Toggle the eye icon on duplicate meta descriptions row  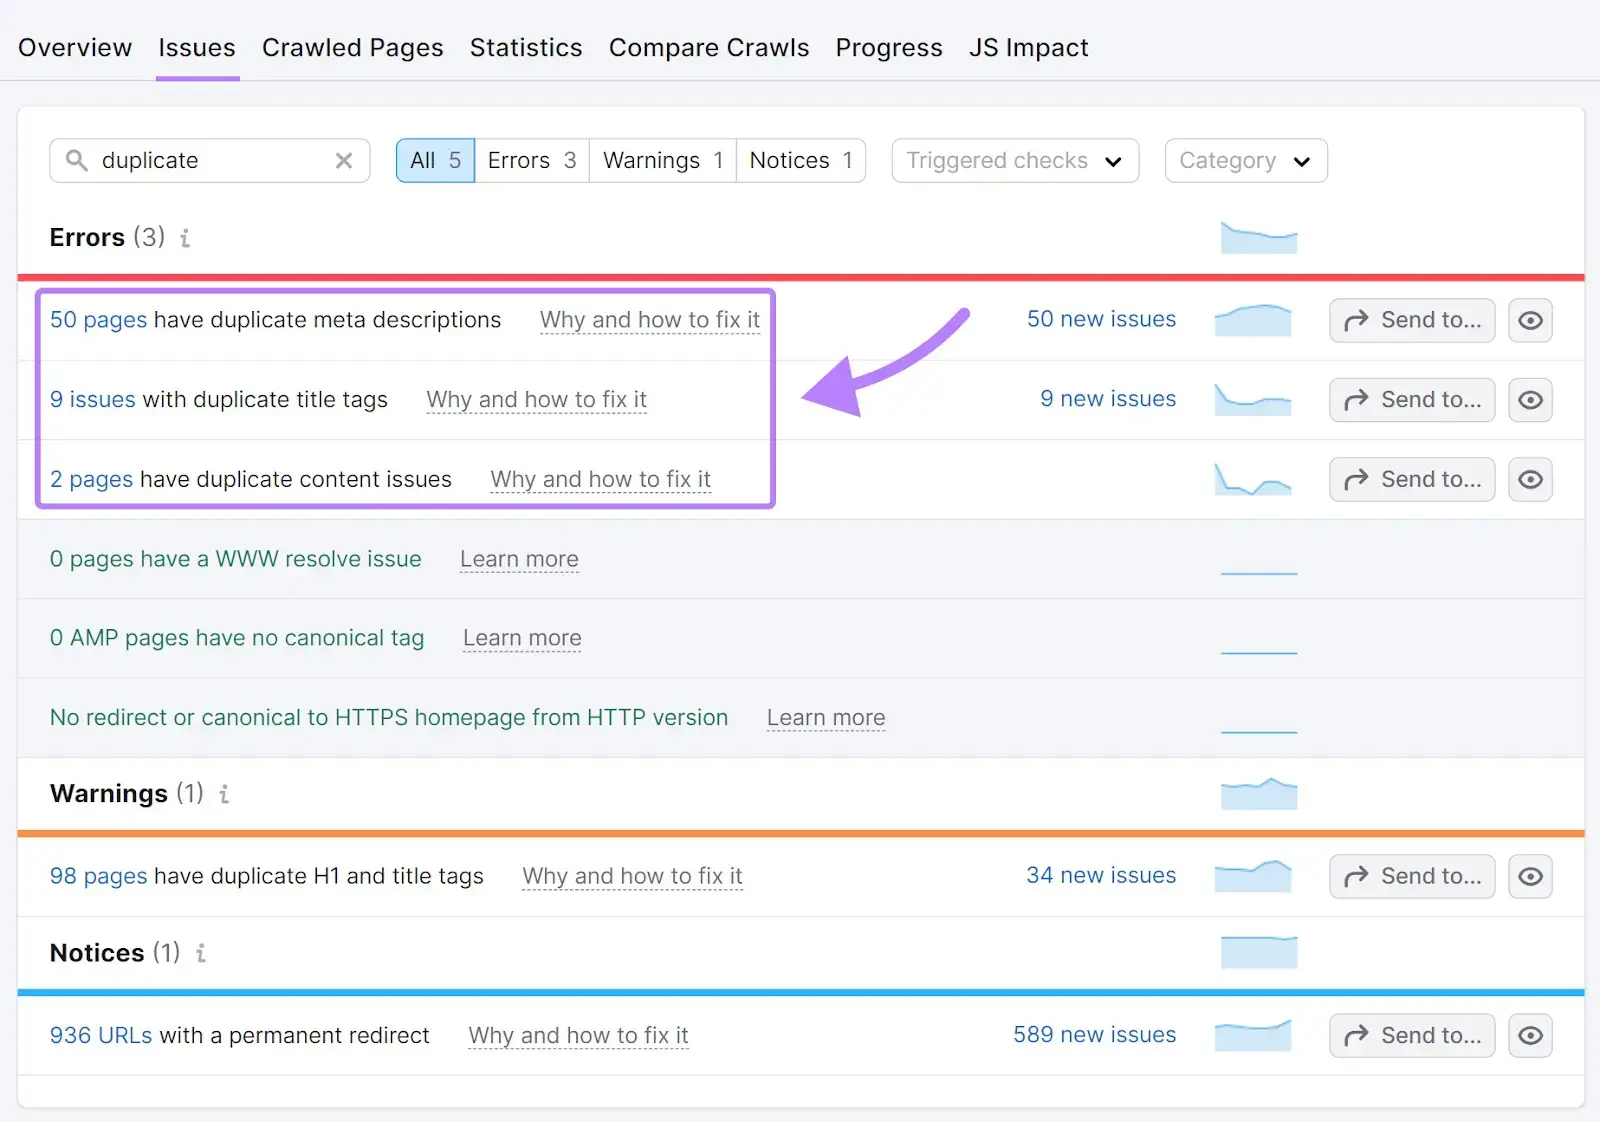pos(1530,320)
